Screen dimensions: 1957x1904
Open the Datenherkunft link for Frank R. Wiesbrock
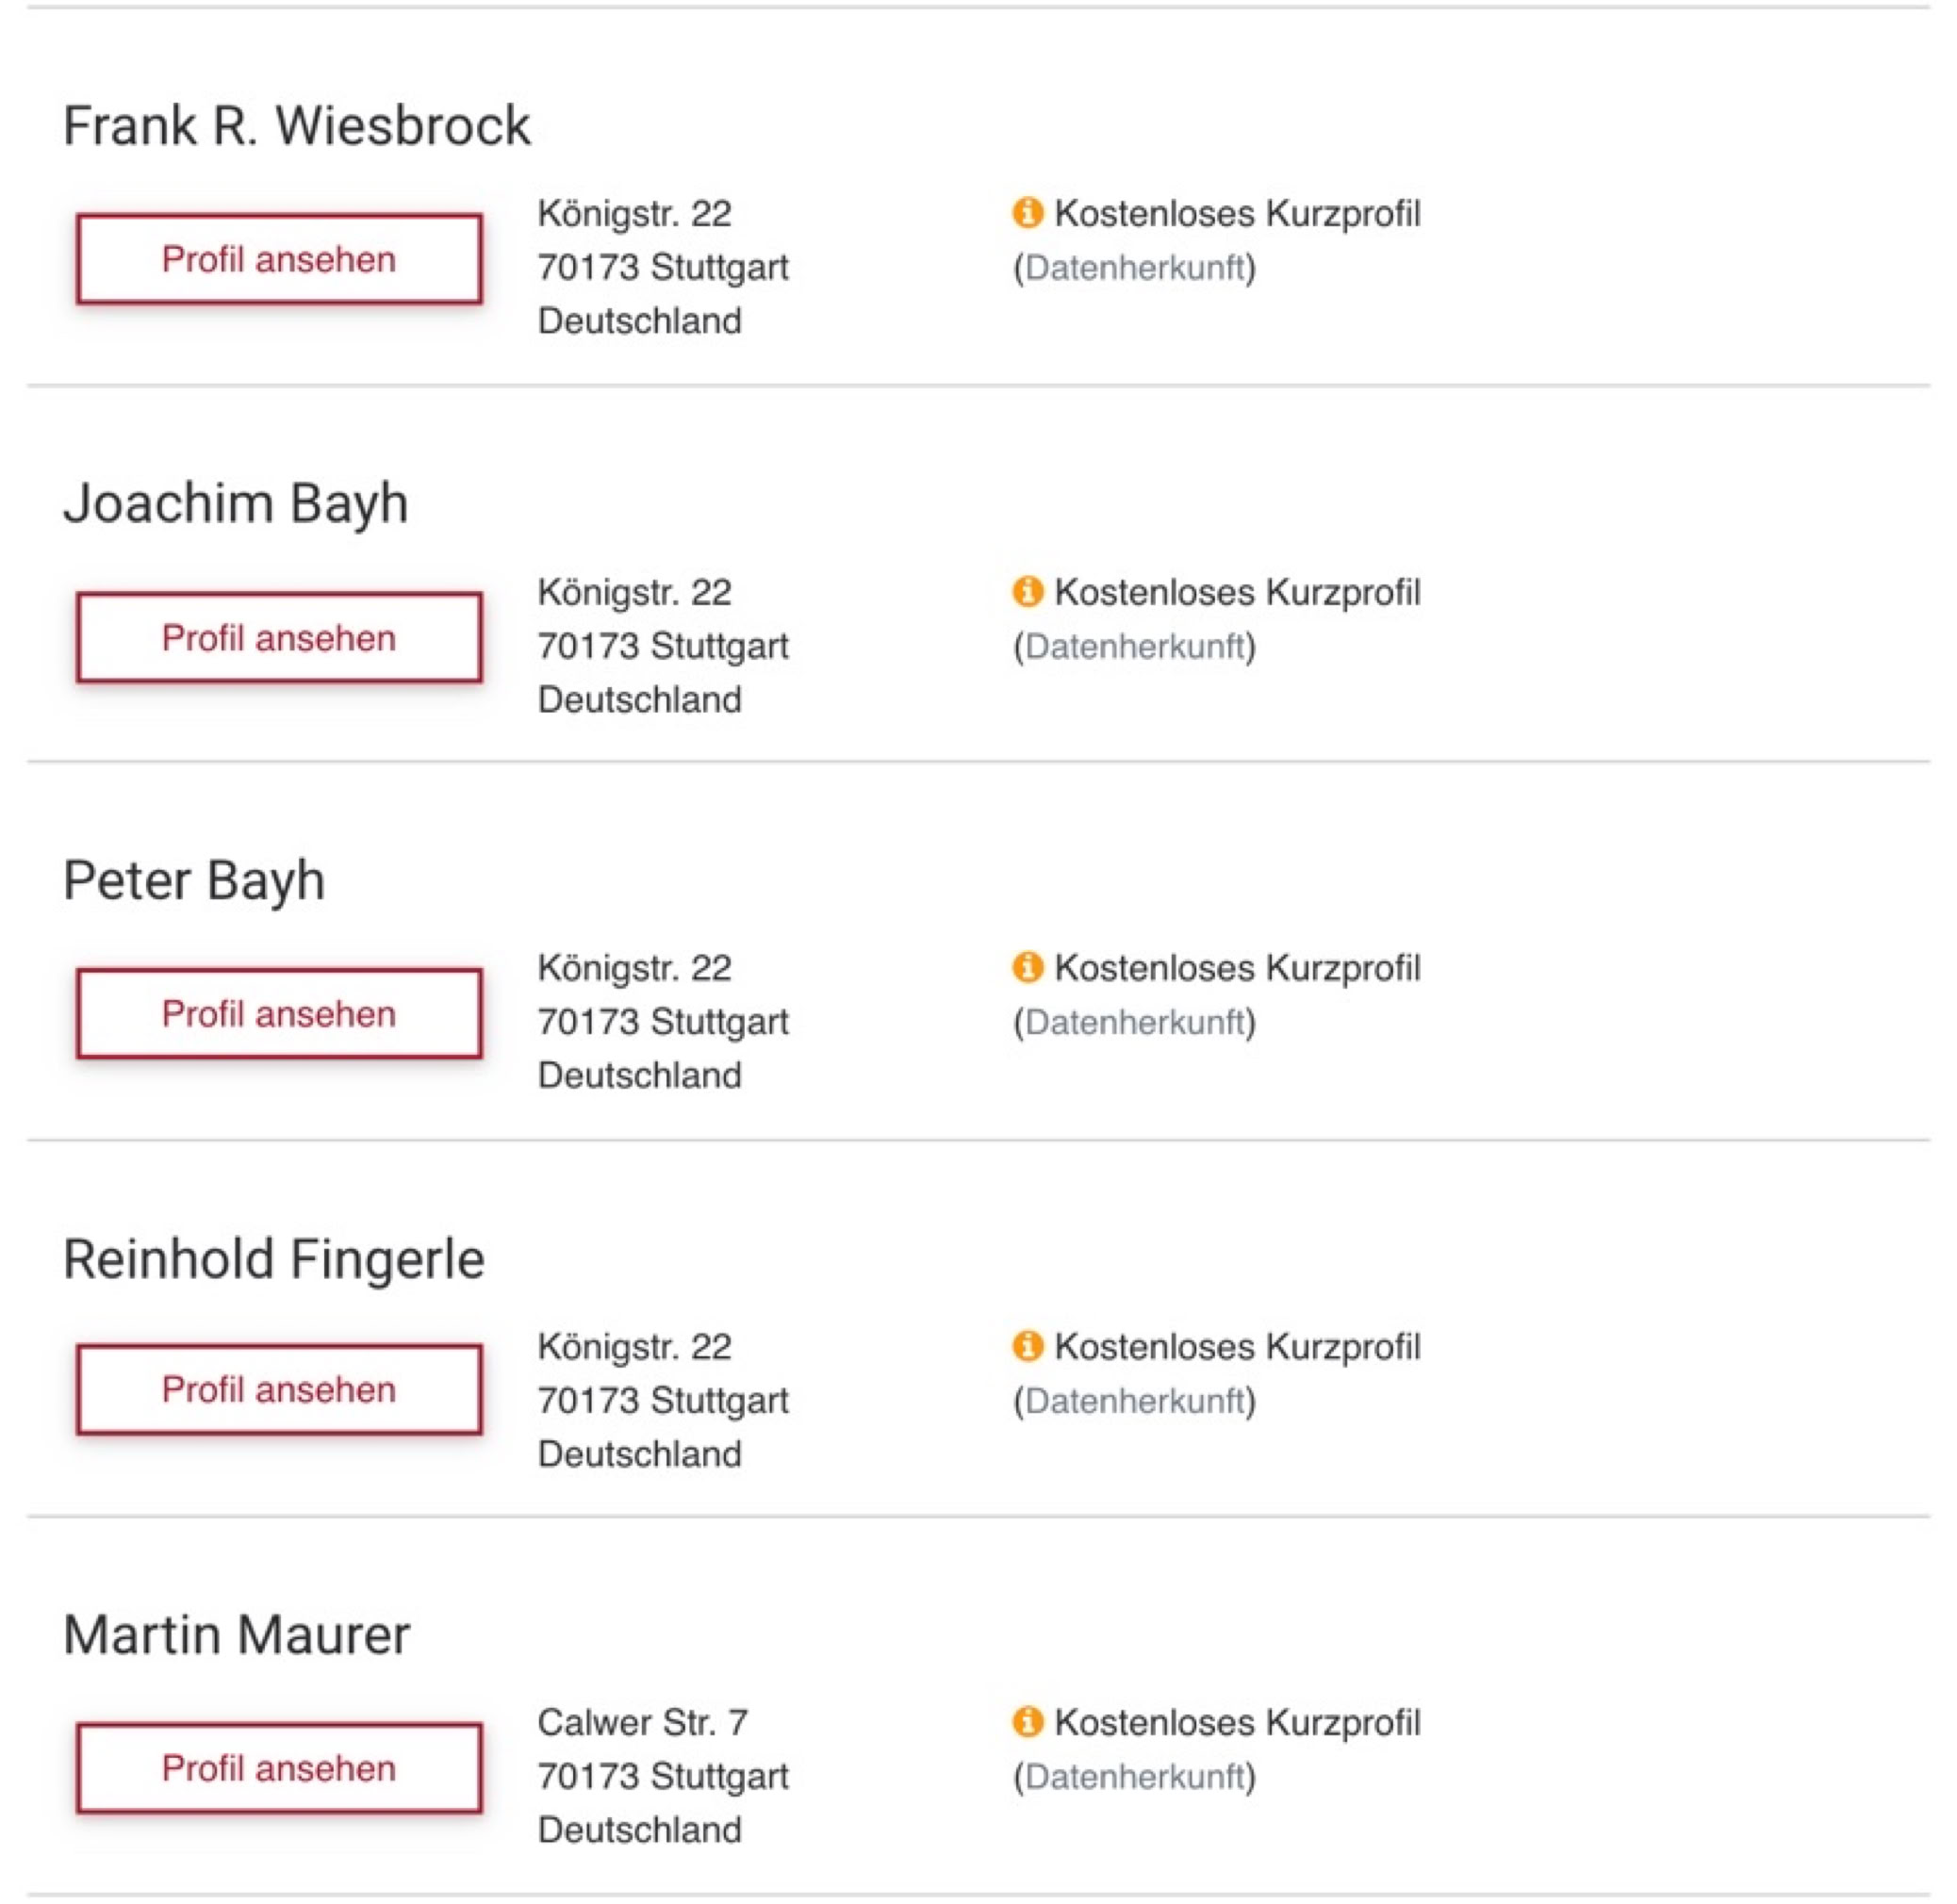(1134, 268)
